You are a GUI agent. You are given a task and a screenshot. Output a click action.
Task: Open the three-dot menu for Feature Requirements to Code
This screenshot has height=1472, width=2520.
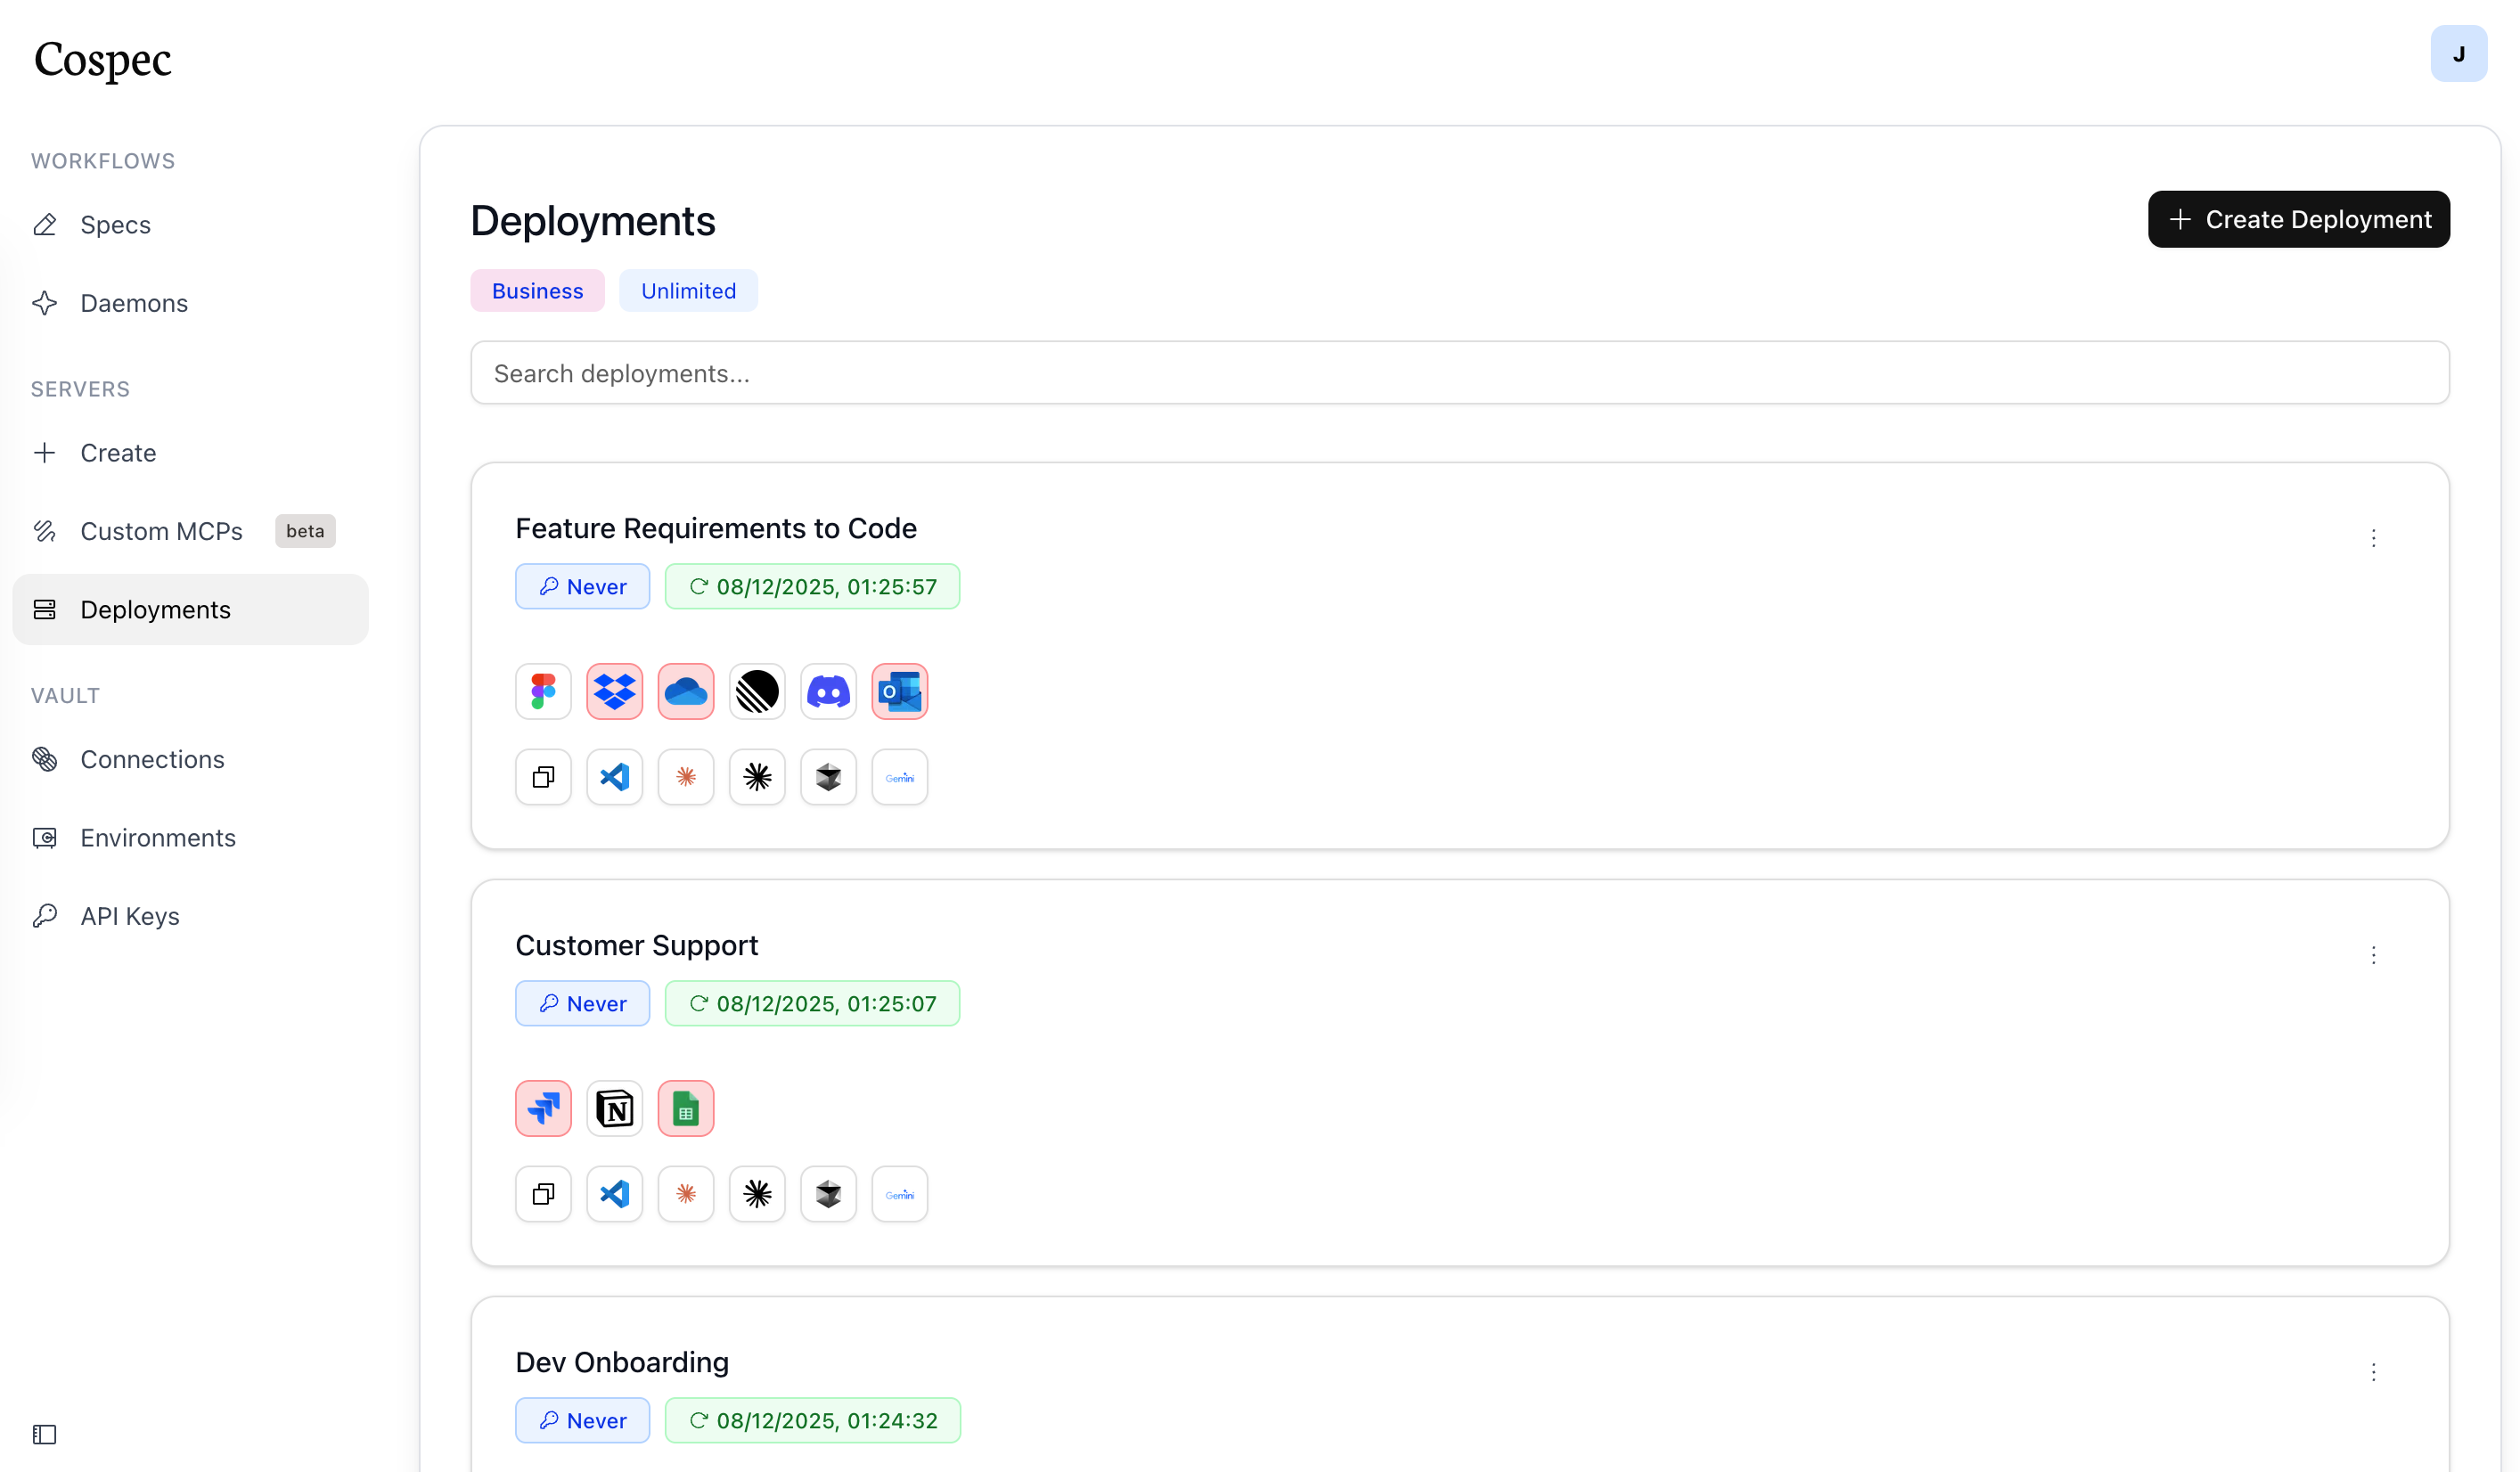(2373, 538)
